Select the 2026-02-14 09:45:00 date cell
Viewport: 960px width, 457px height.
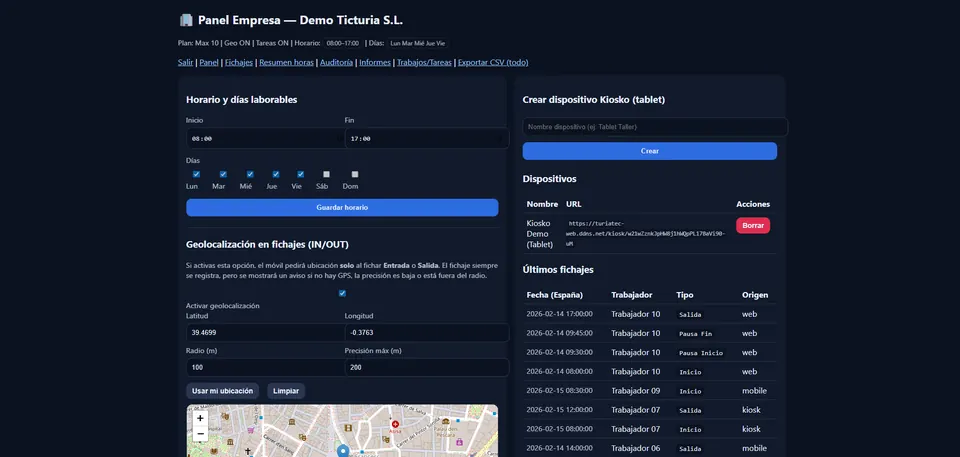click(x=560, y=333)
